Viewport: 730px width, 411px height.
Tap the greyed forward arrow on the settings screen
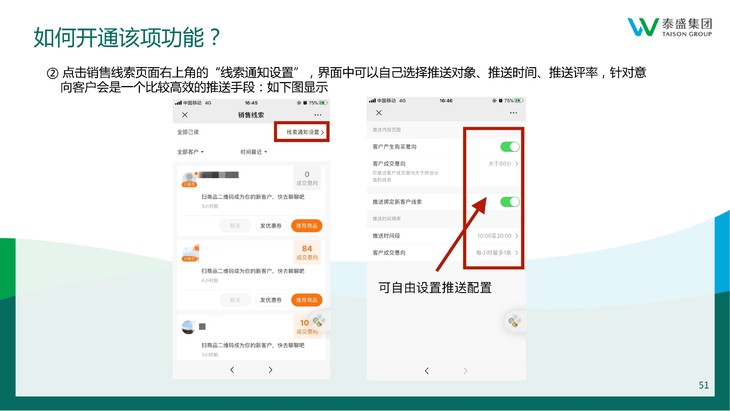(x=465, y=371)
